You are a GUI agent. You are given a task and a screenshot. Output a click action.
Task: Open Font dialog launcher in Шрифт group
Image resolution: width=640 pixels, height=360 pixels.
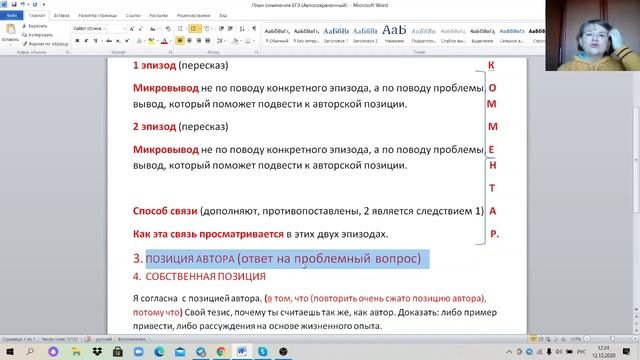[x=171, y=52]
